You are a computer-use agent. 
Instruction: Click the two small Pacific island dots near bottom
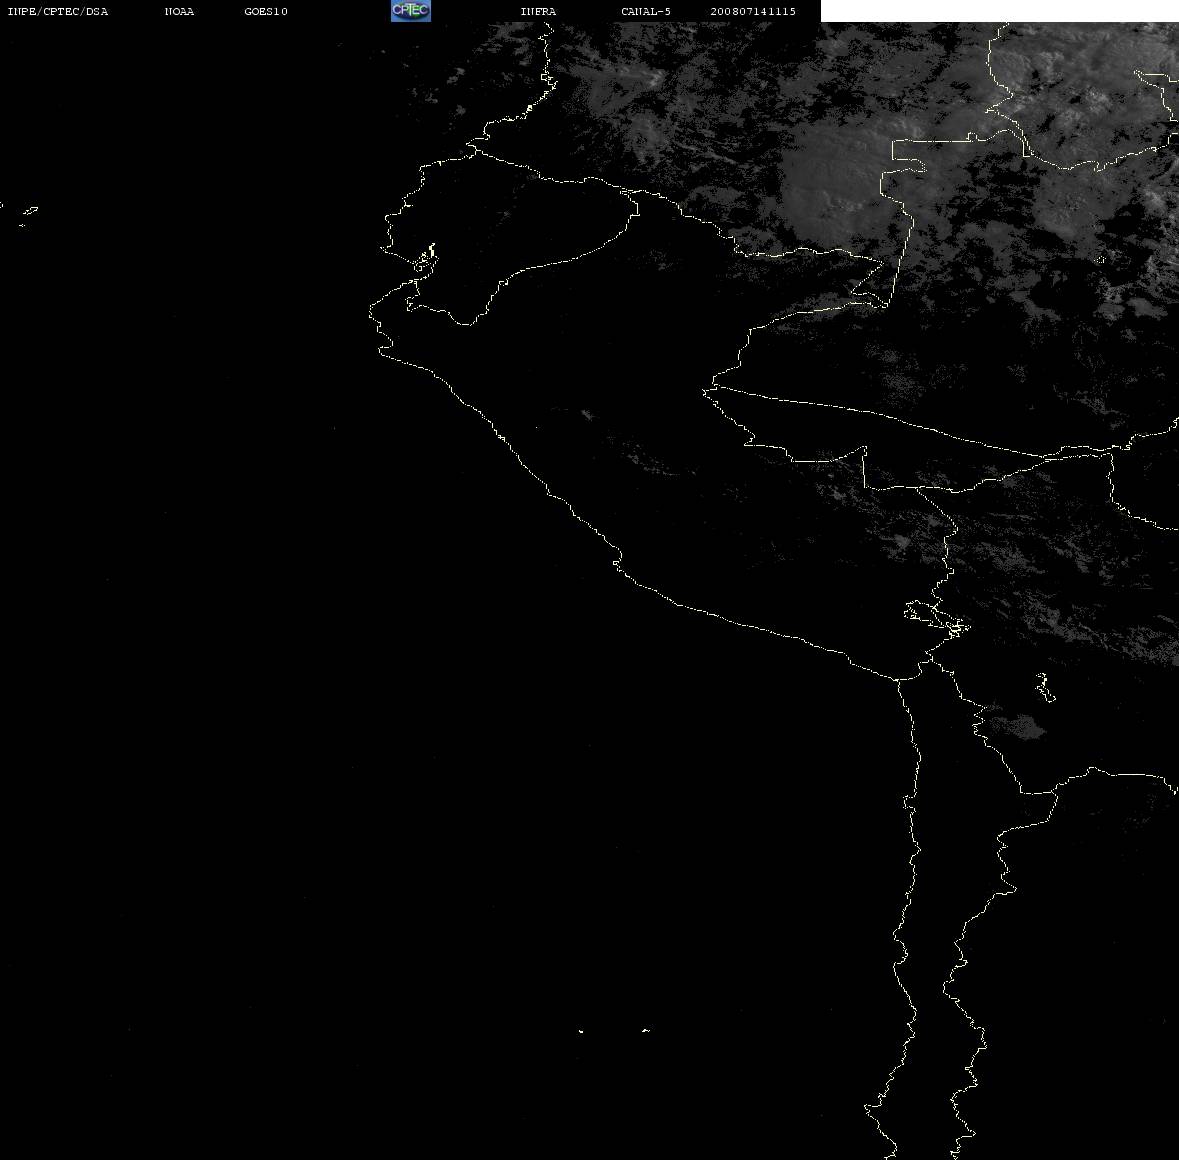[x=613, y=1030]
